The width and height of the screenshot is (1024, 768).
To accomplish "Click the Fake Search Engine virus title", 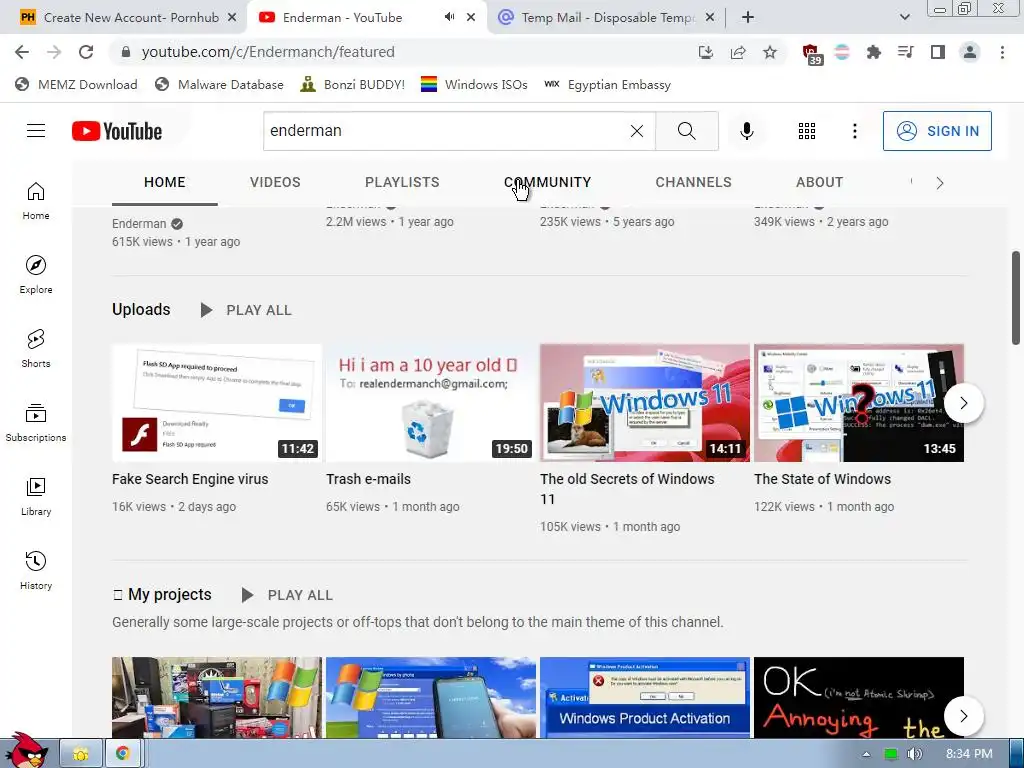I will [190, 479].
